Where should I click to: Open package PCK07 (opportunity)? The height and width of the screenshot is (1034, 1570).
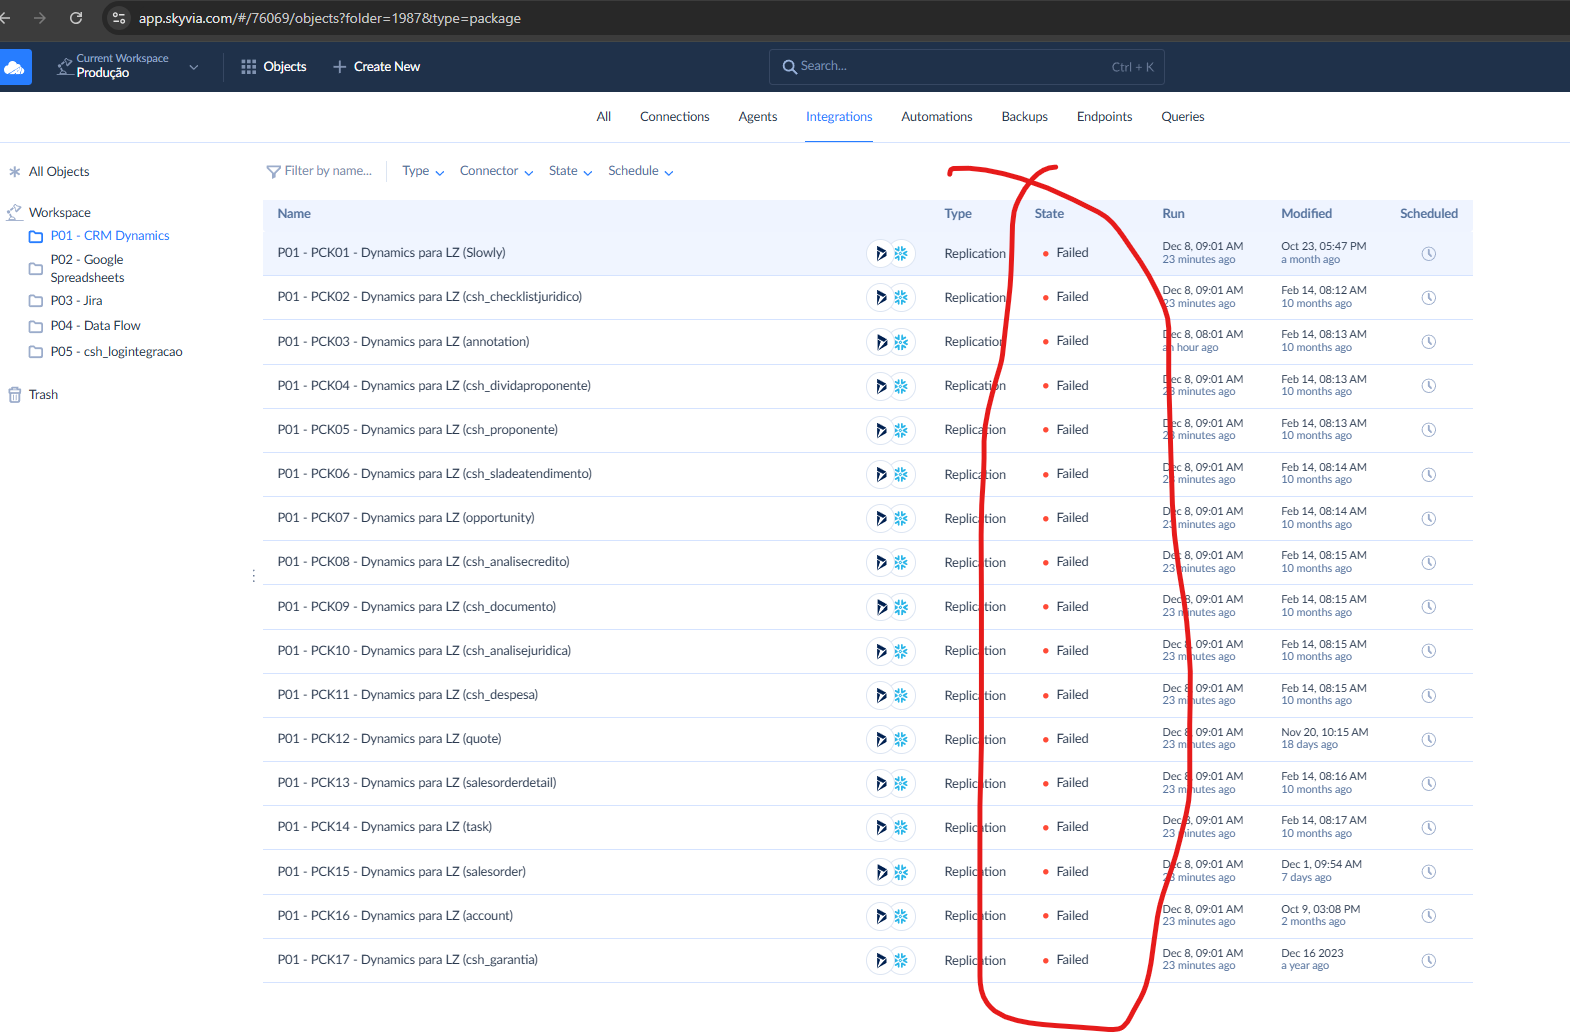click(406, 518)
